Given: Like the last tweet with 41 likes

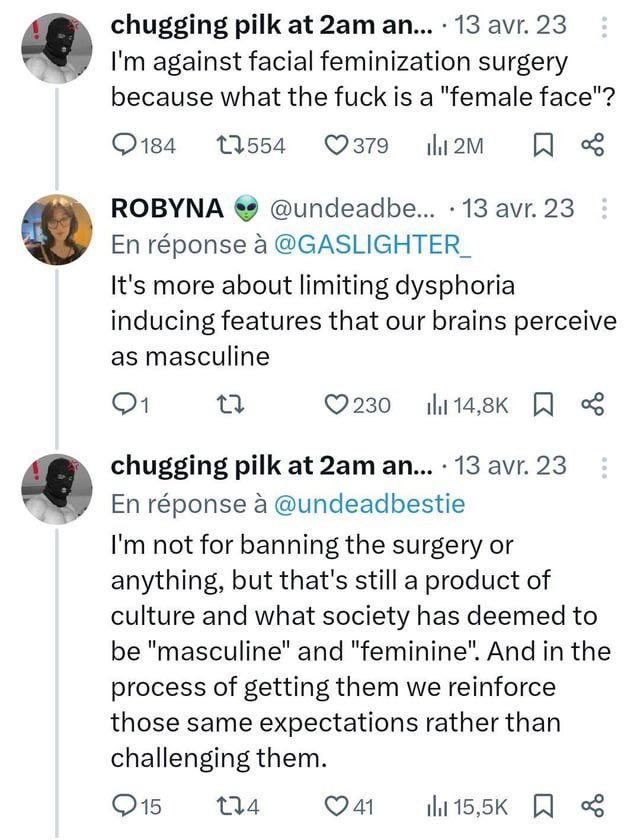Looking at the screenshot, I should tap(337, 806).
